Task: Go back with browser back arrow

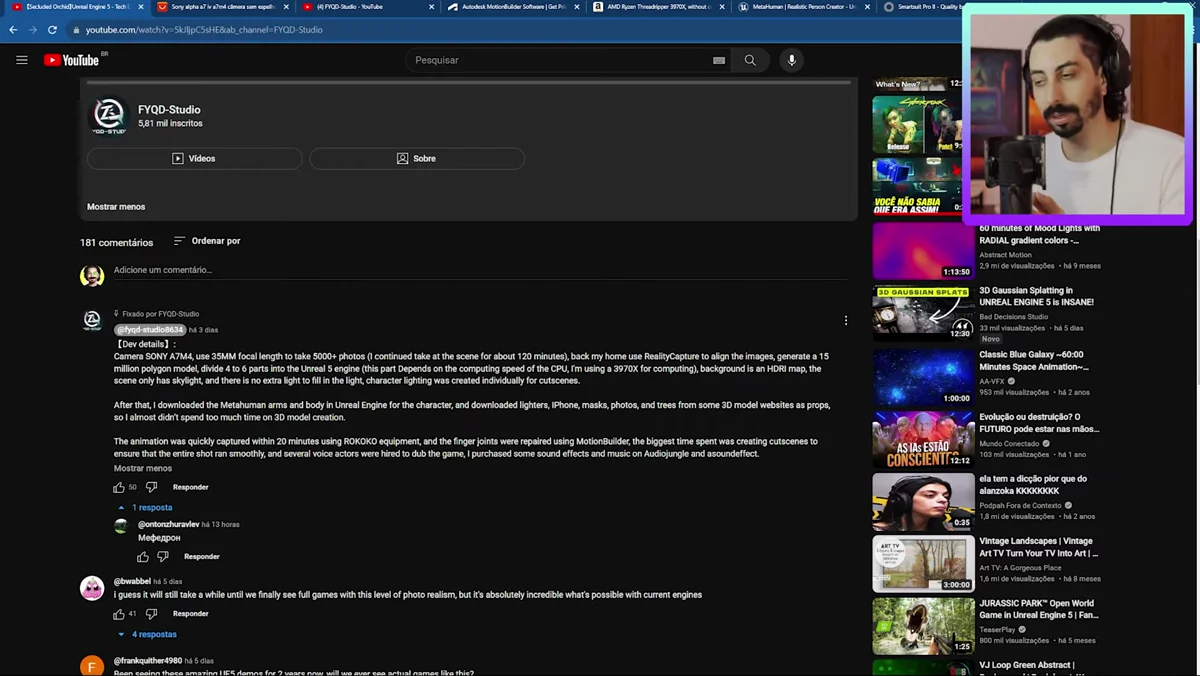Action: click(13, 30)
